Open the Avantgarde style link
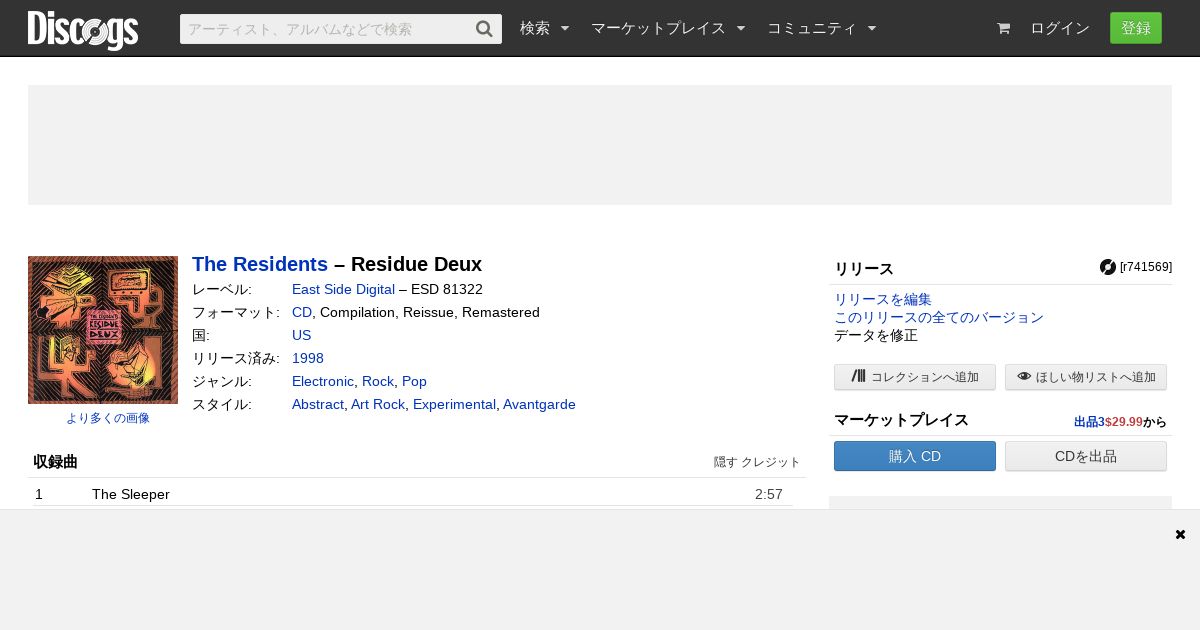The height and width of the screenshot is (630, 1200). pyautogui.click(x=539, y=404)
